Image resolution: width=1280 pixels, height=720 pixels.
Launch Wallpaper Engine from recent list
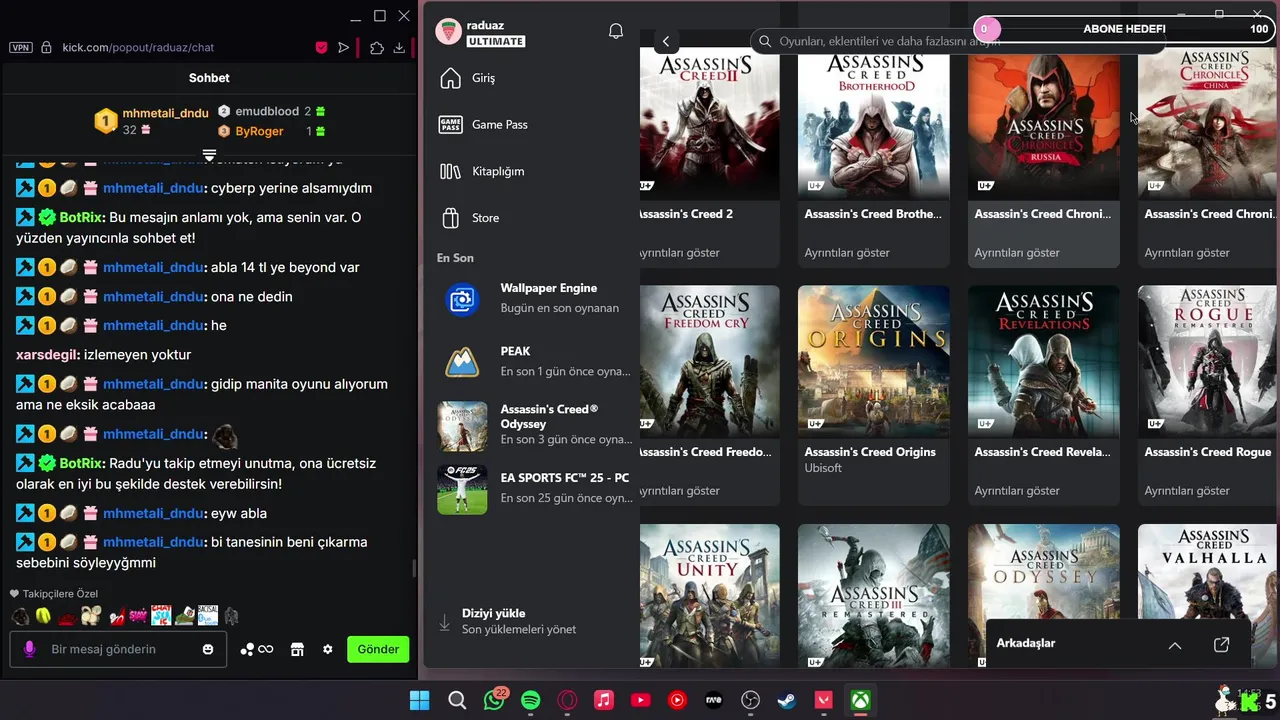tap(535, 298)
